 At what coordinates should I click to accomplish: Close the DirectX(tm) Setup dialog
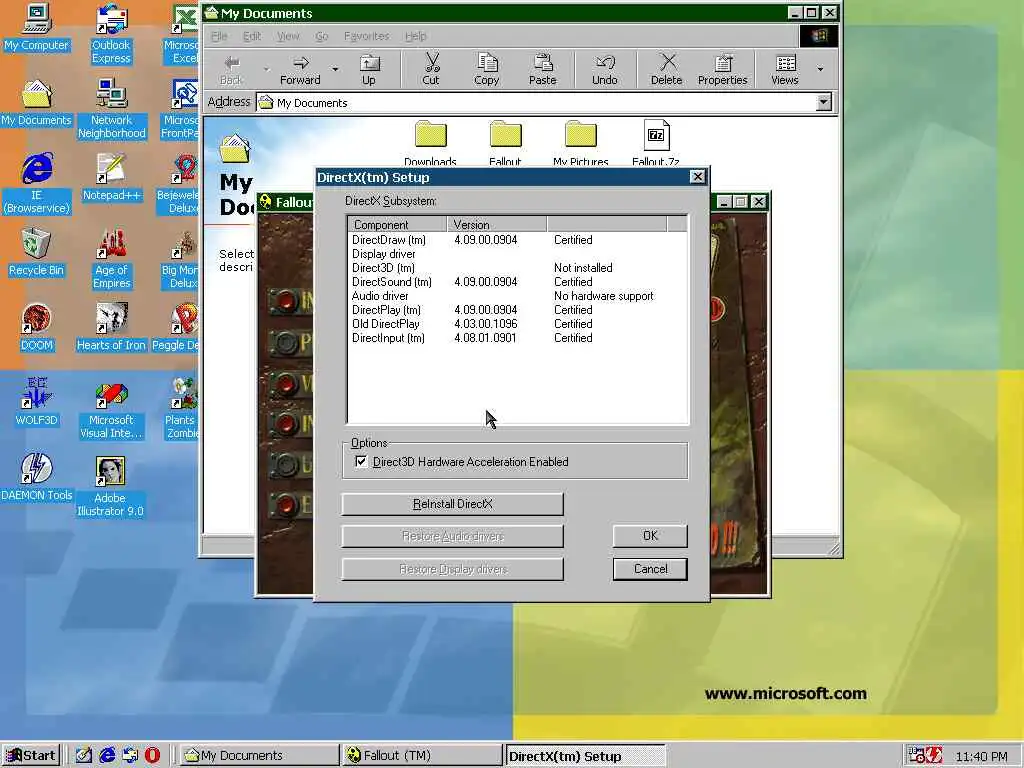click(697, 177)
